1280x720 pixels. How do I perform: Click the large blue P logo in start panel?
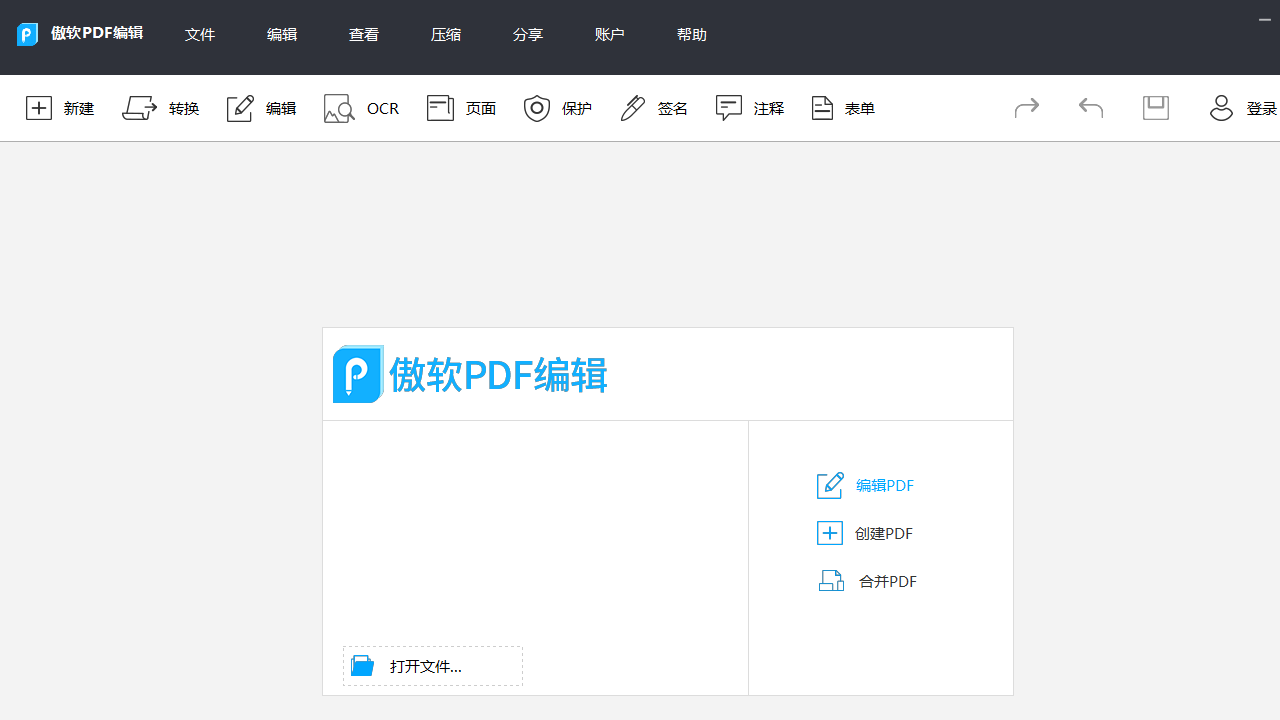point(358,374)
